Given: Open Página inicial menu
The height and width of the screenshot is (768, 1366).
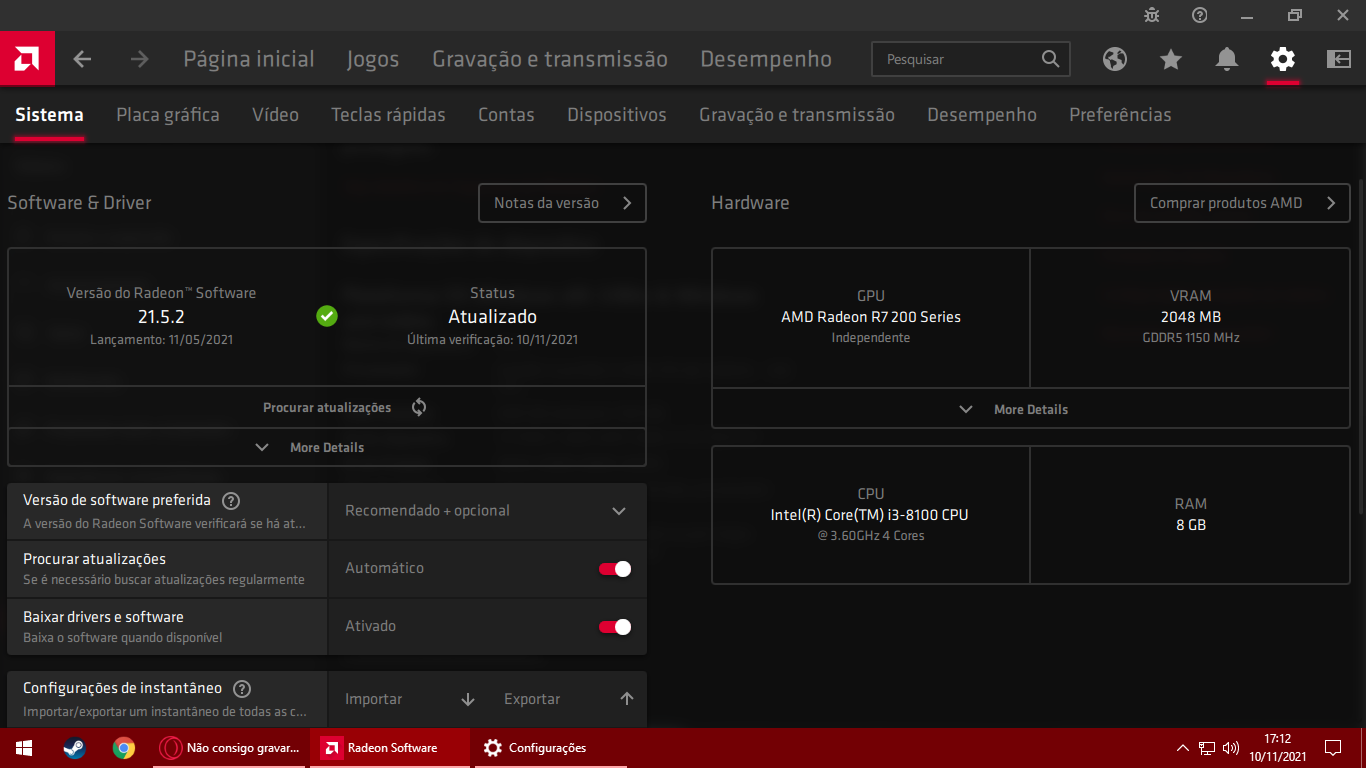Looking at the screenshot, I should click(x=249, y=59).
